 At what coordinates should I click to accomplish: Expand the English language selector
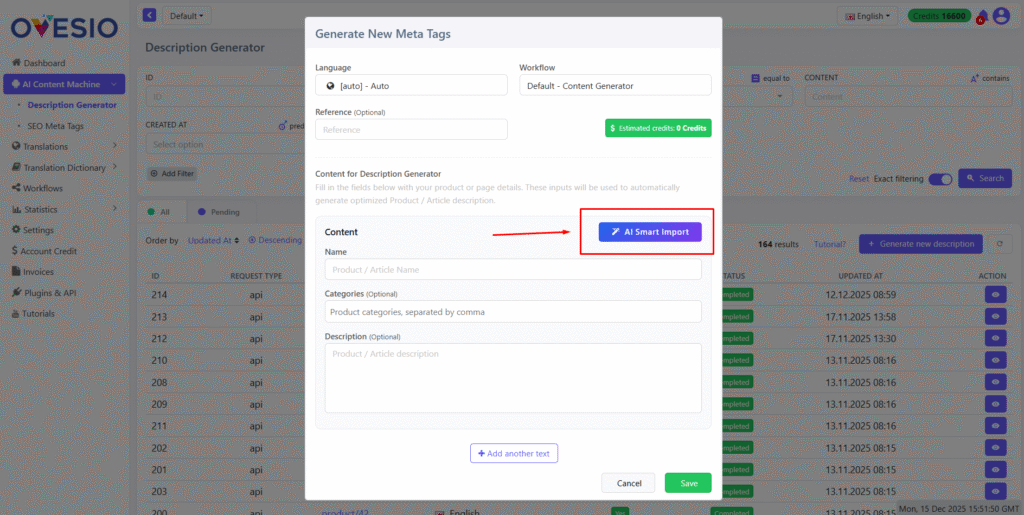click(x=868, y=16)
